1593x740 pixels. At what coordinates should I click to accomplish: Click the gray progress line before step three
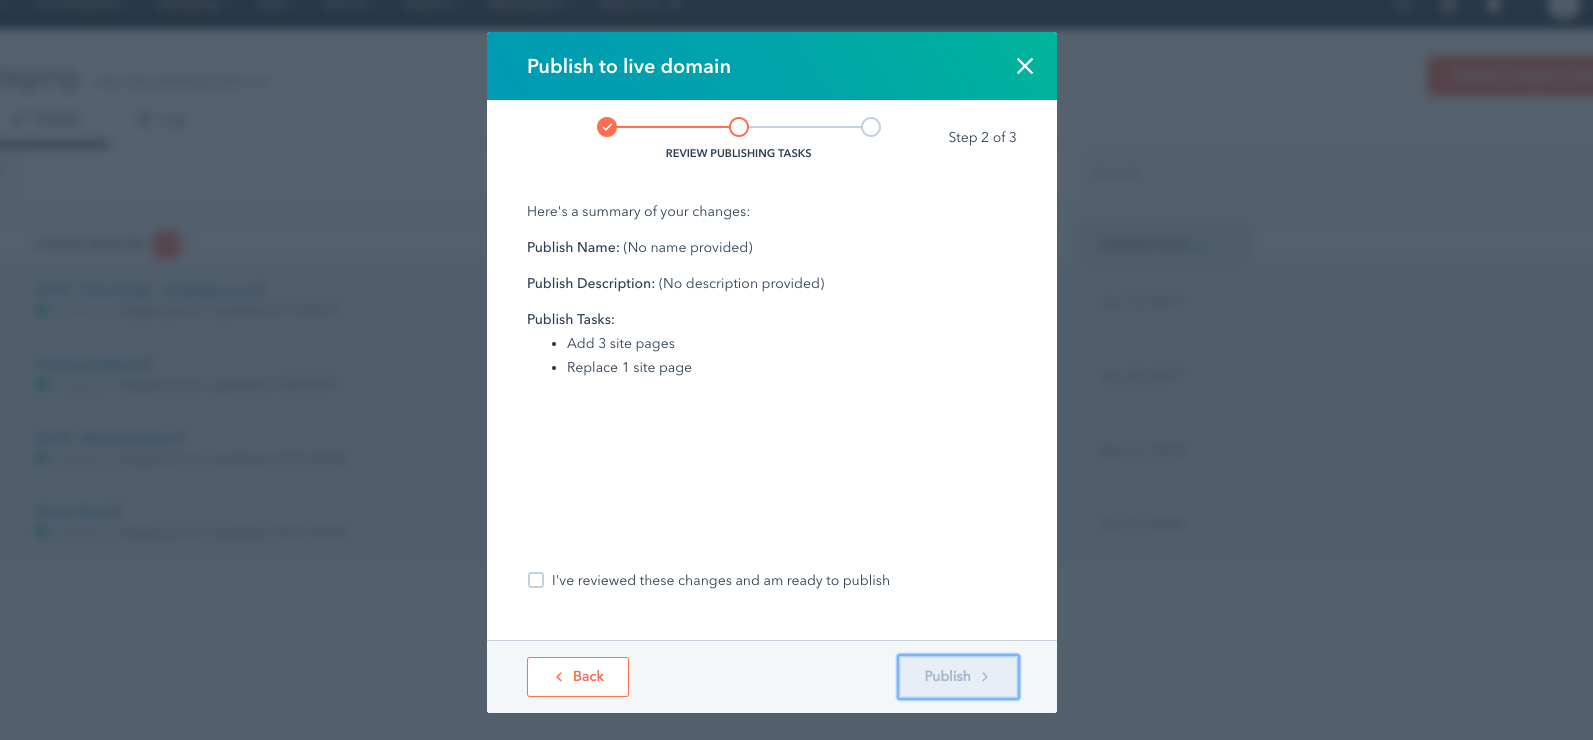[805, 127]
